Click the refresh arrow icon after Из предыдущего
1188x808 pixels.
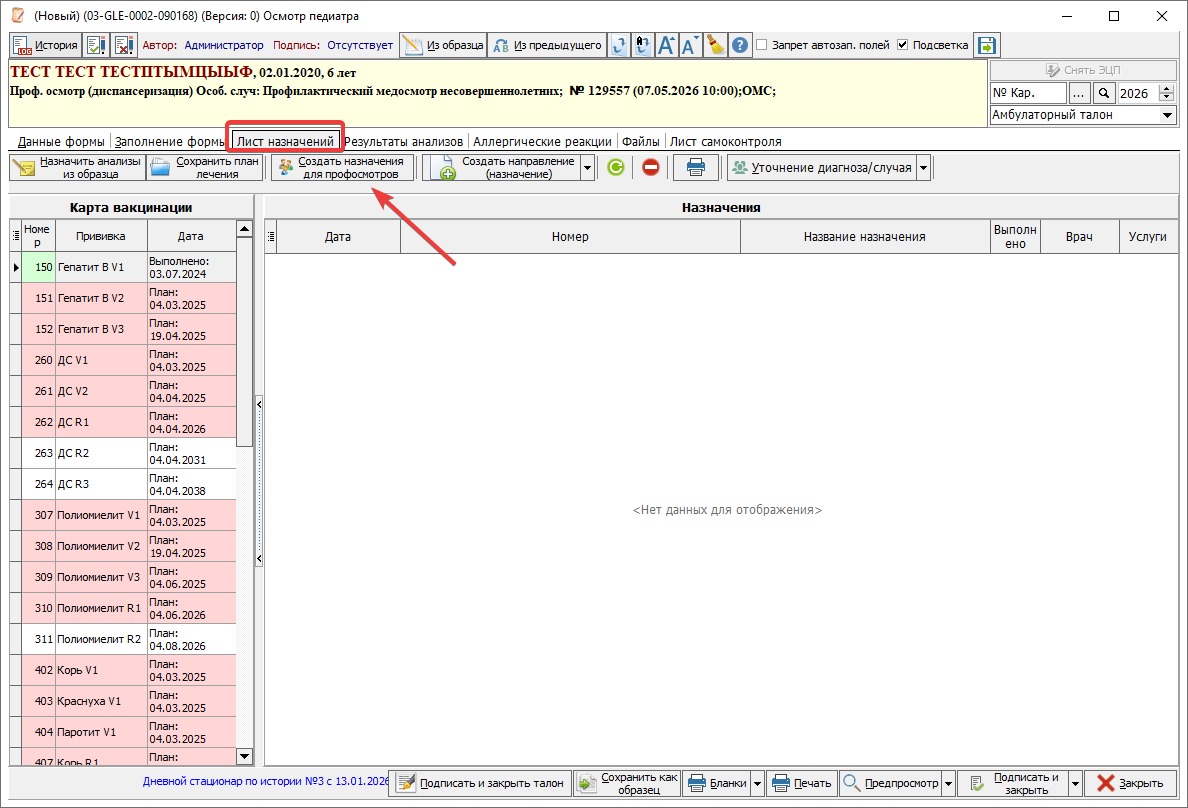(619, 45)
